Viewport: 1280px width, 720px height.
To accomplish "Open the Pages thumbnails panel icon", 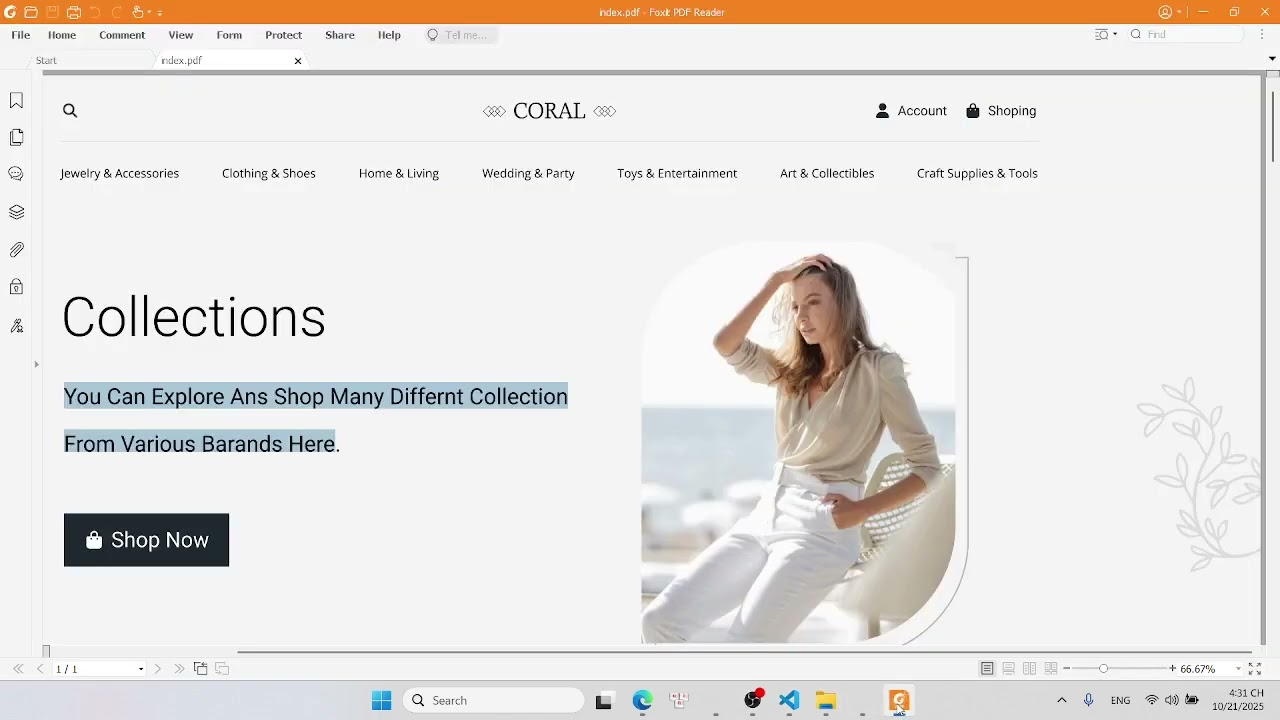I will tap(16, 137).
